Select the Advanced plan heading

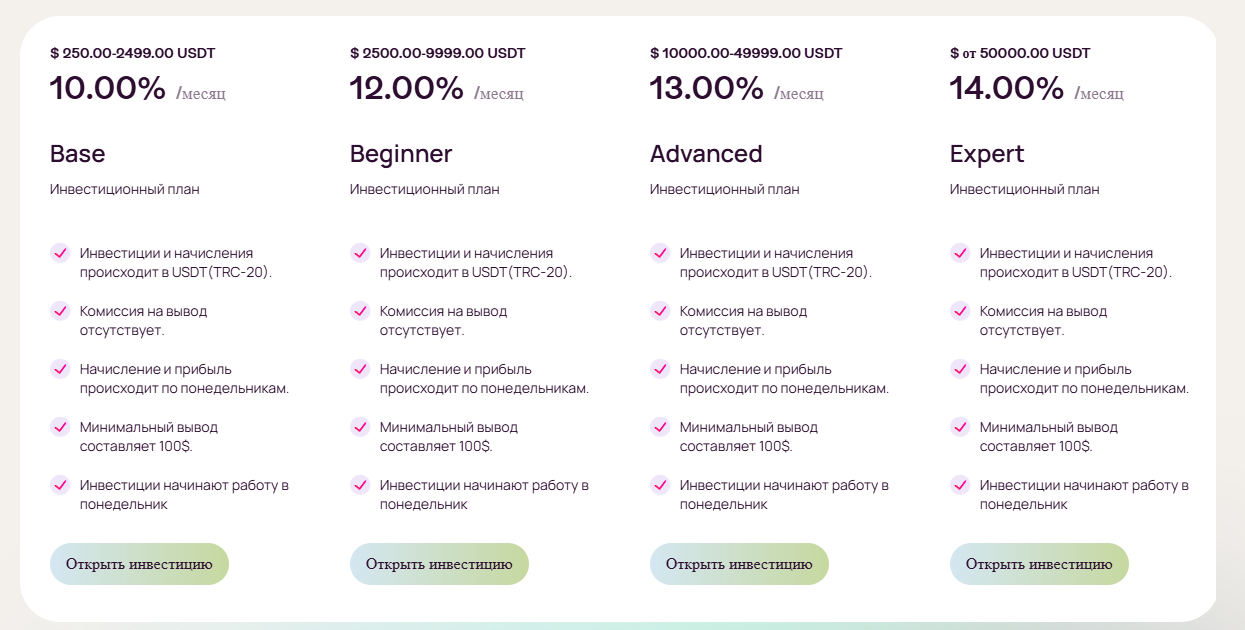point(706,154)
